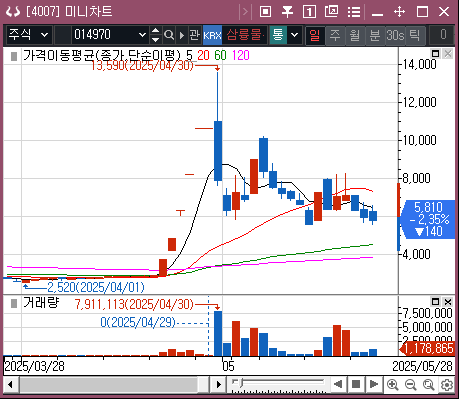The height and width of the screenshot is (399, 459).
Task: Open chart in new window icon
Action: pos(331,12)
